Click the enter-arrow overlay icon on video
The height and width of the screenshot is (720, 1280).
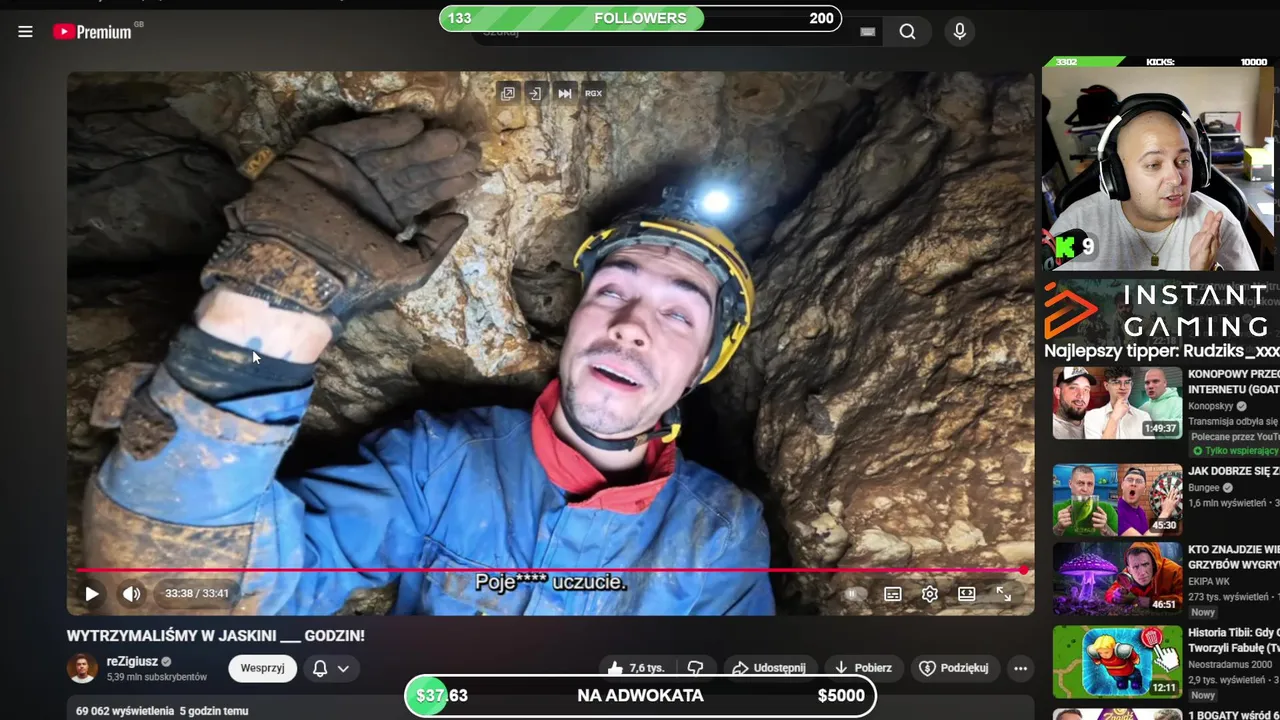point(536,93)
